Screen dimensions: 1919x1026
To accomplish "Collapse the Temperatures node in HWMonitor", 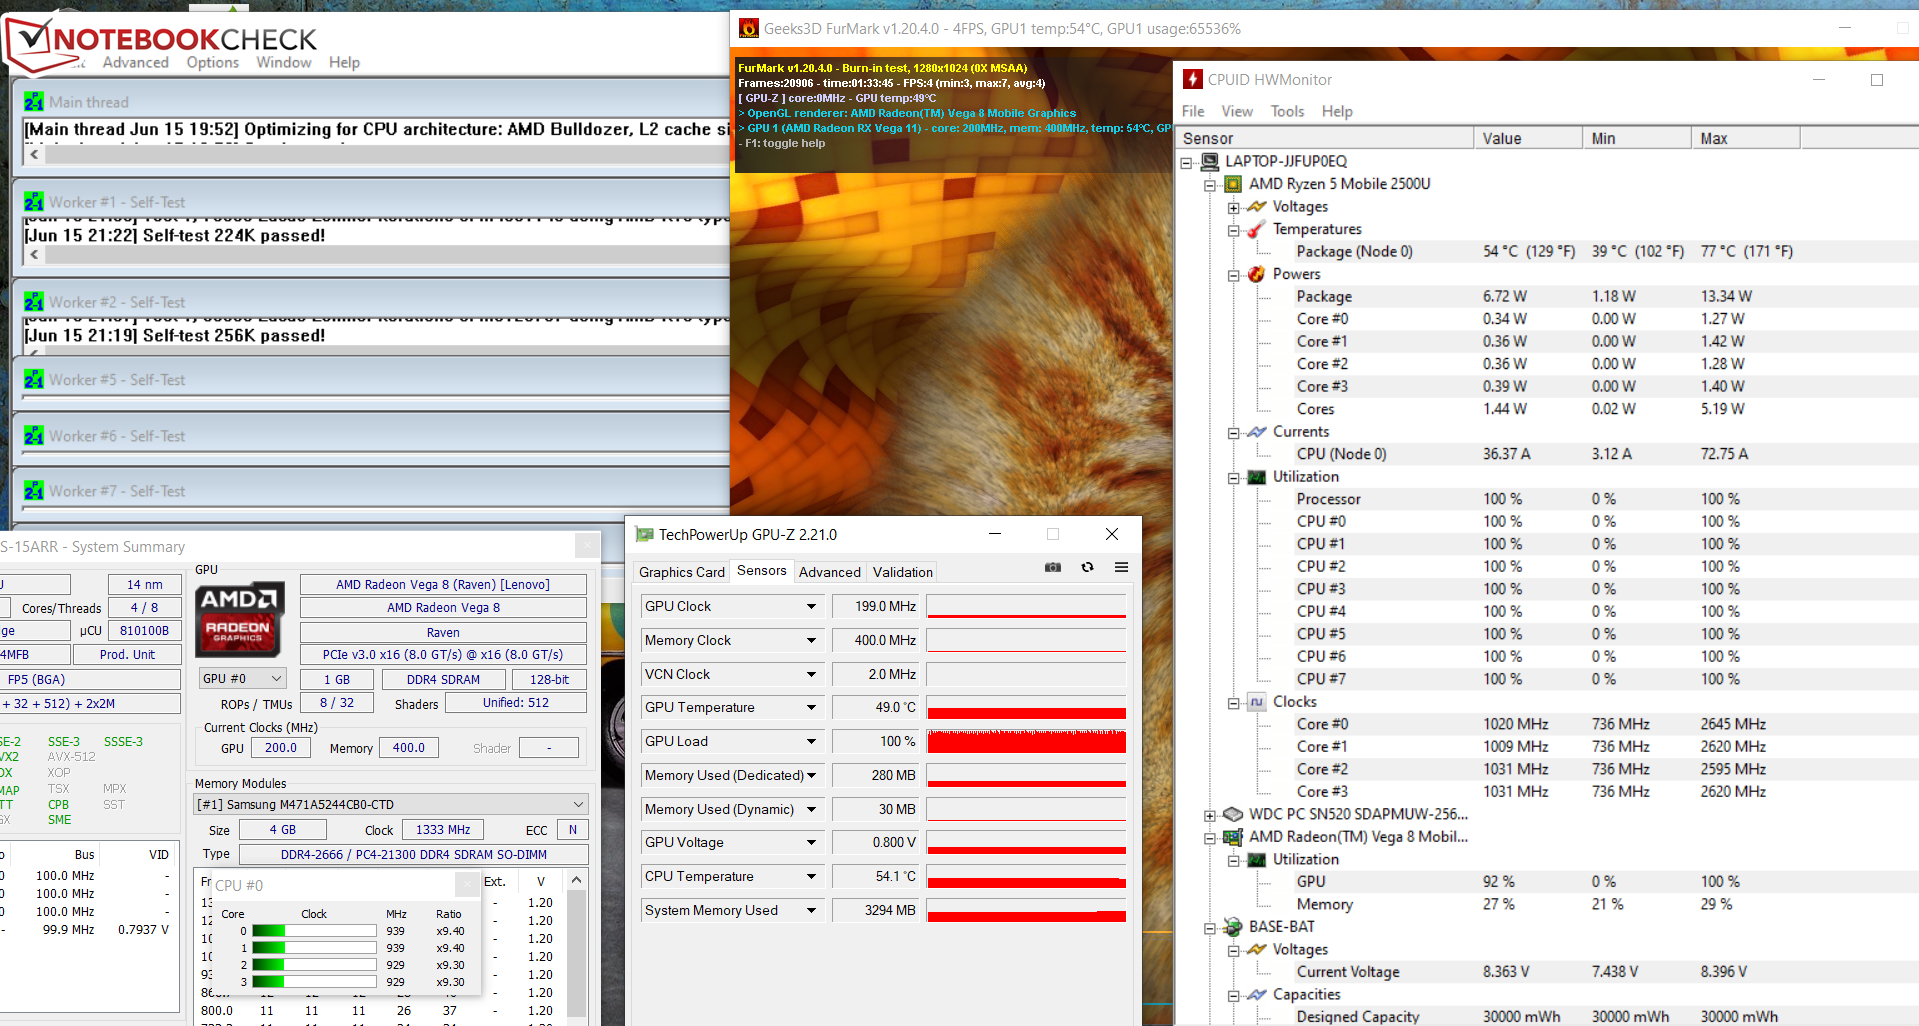I will pos(1234,230).
